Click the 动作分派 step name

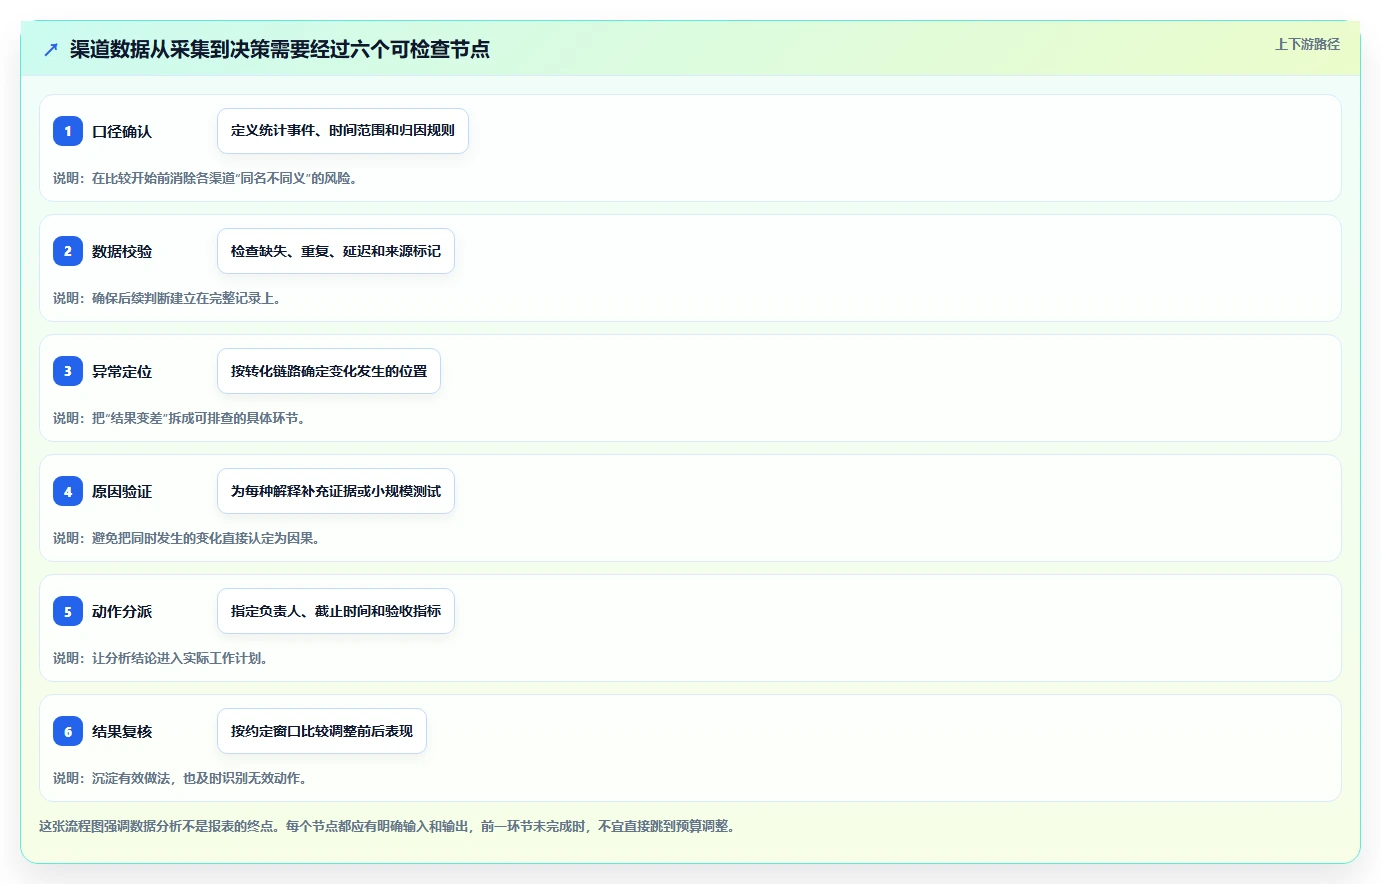pos(122,611)
